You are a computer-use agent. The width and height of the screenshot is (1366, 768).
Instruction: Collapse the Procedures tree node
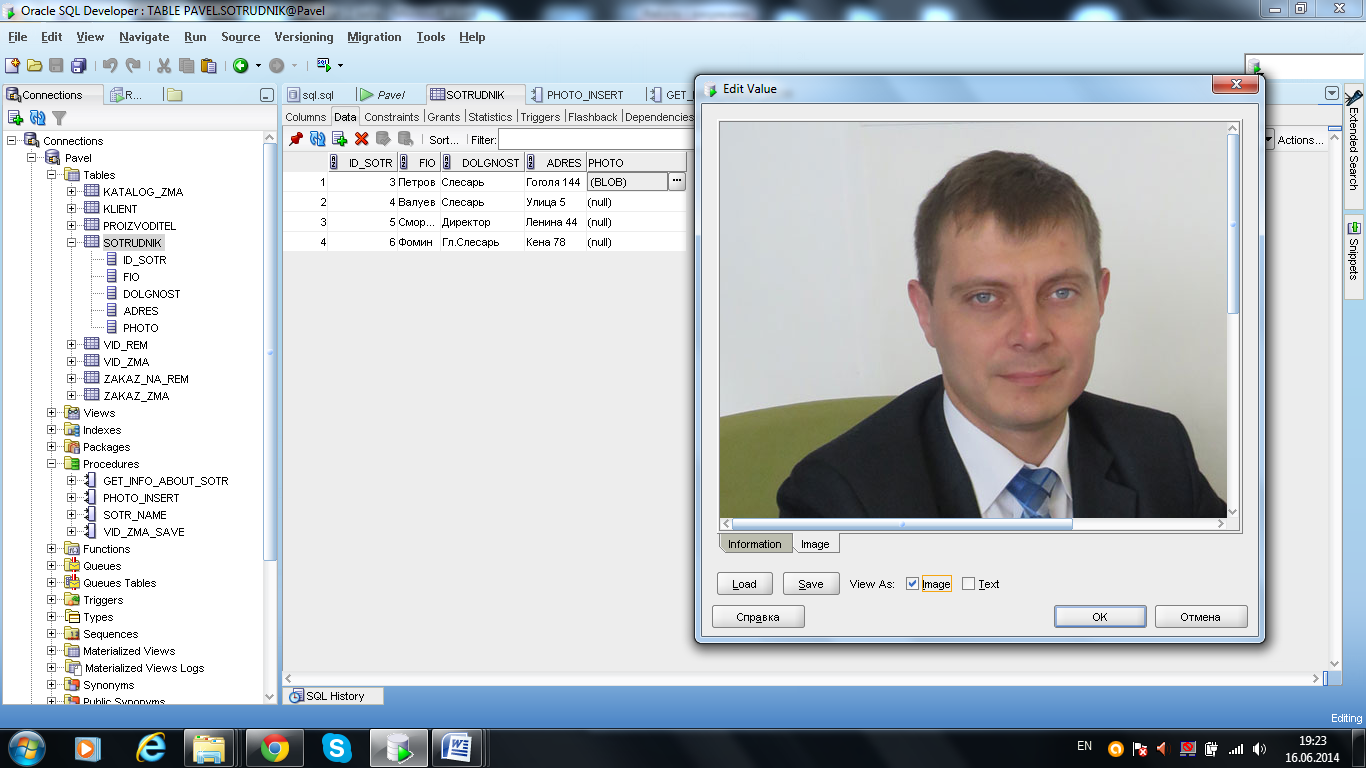[52, 464]
